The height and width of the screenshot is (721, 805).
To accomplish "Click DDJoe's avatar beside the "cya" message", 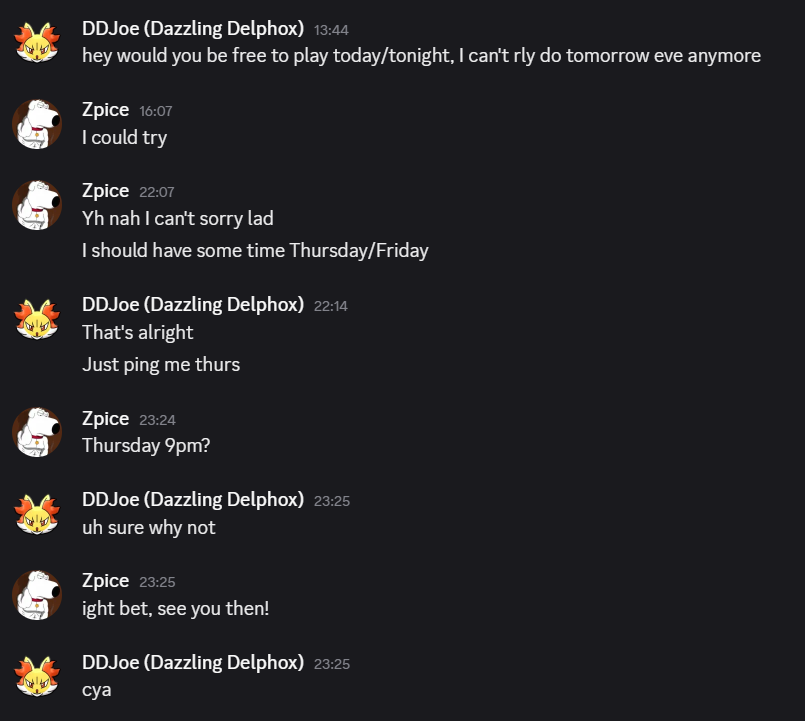I will [37, 676].
